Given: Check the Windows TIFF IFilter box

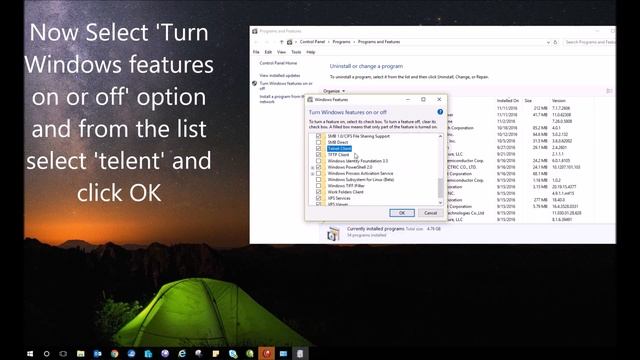Looking at the screenshot, I should (x=318, y=186).
